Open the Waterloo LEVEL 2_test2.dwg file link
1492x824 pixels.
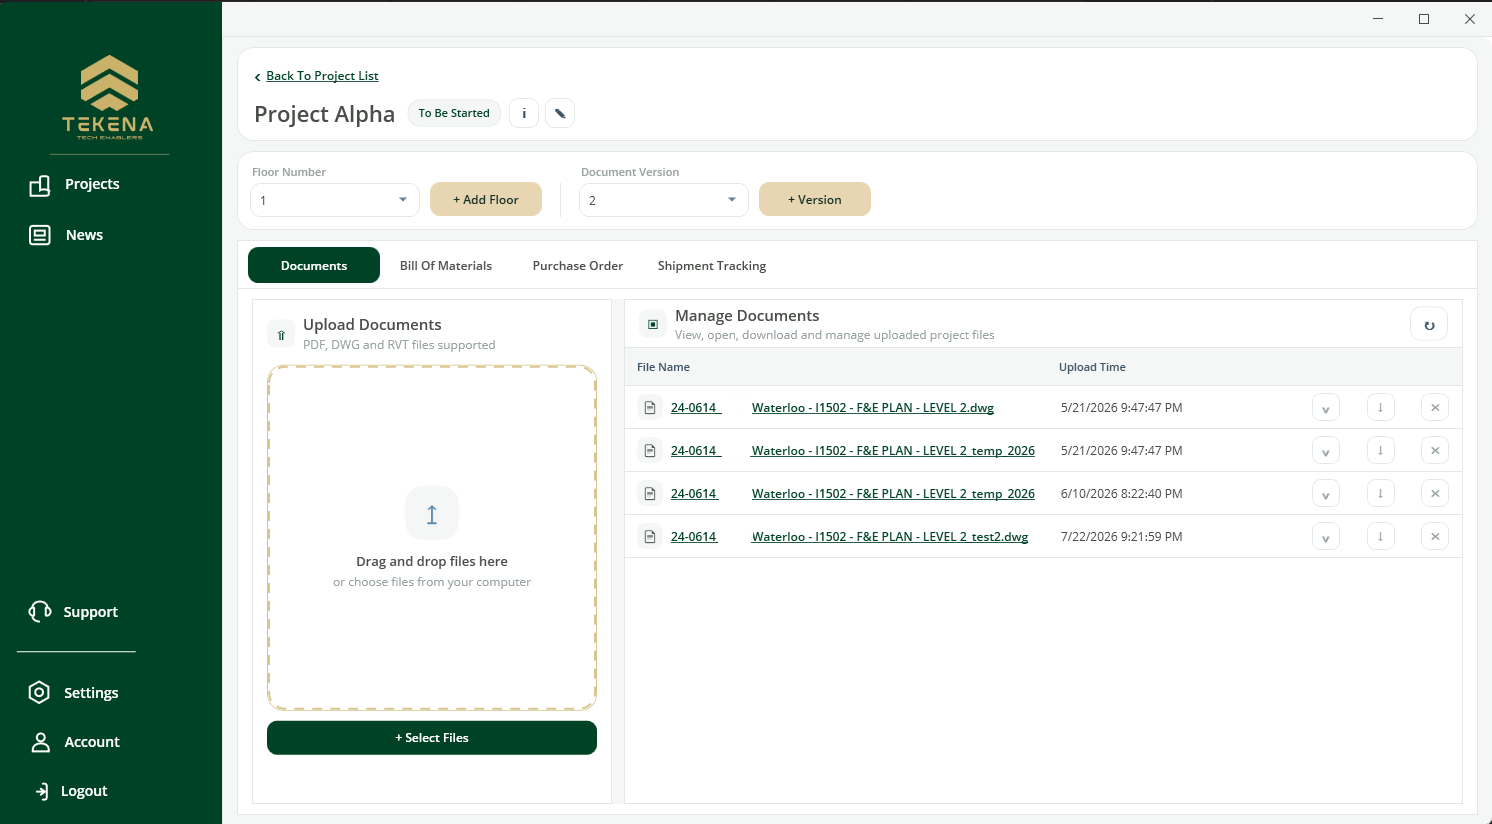[x=890, y=537]
